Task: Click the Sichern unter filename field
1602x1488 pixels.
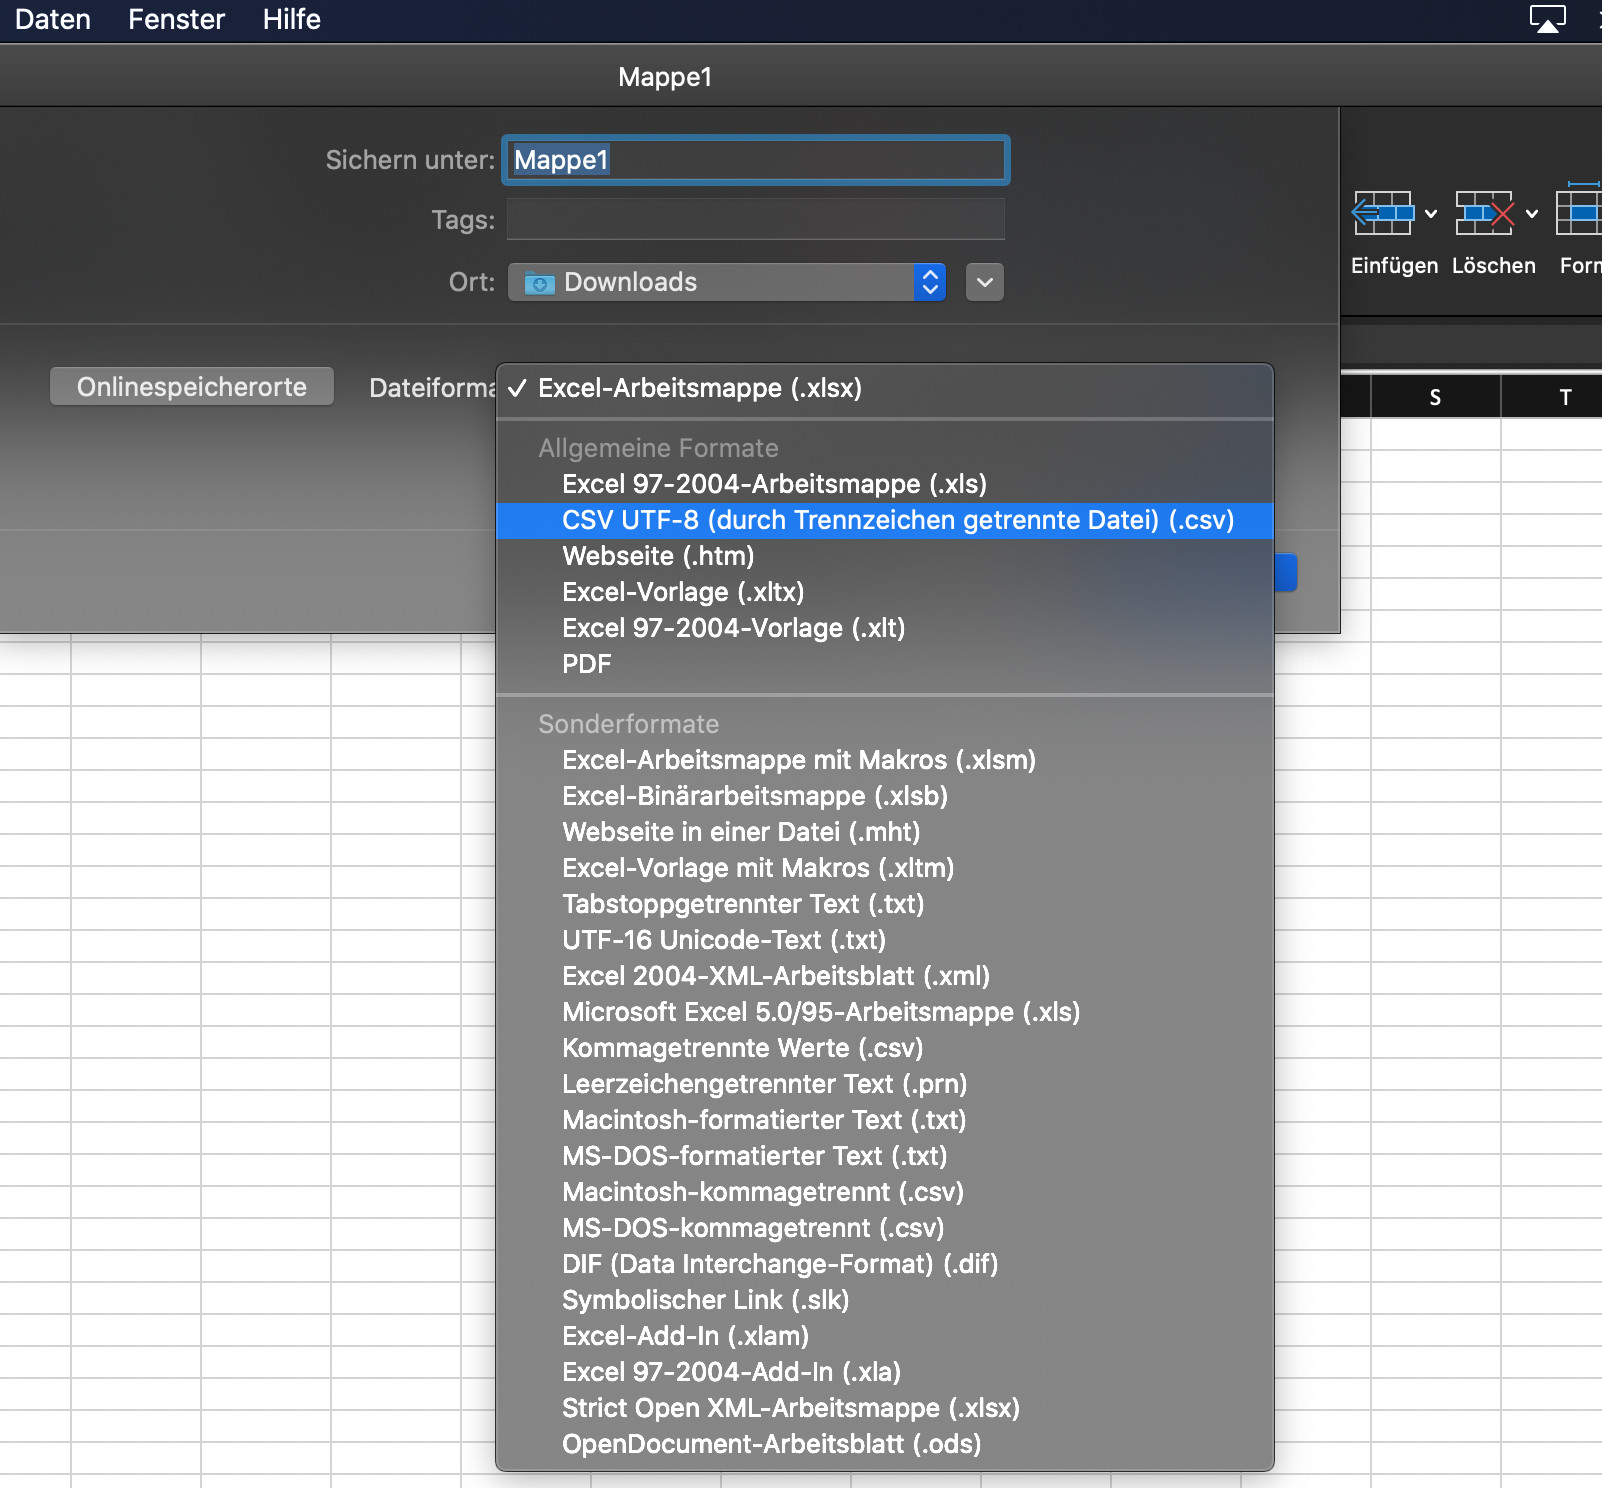Action: click(755, 160)
